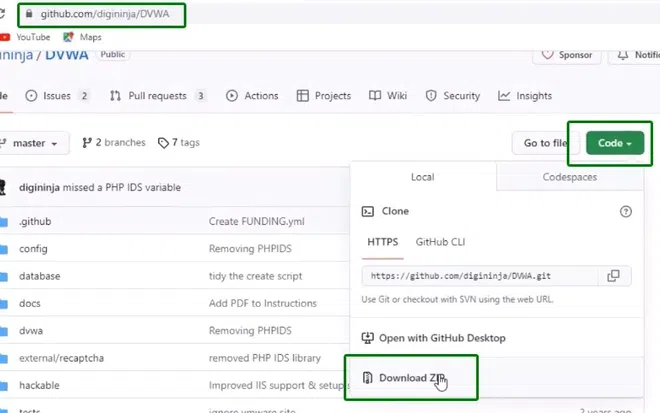Switch to the Codespaces tab

point(570,177)
